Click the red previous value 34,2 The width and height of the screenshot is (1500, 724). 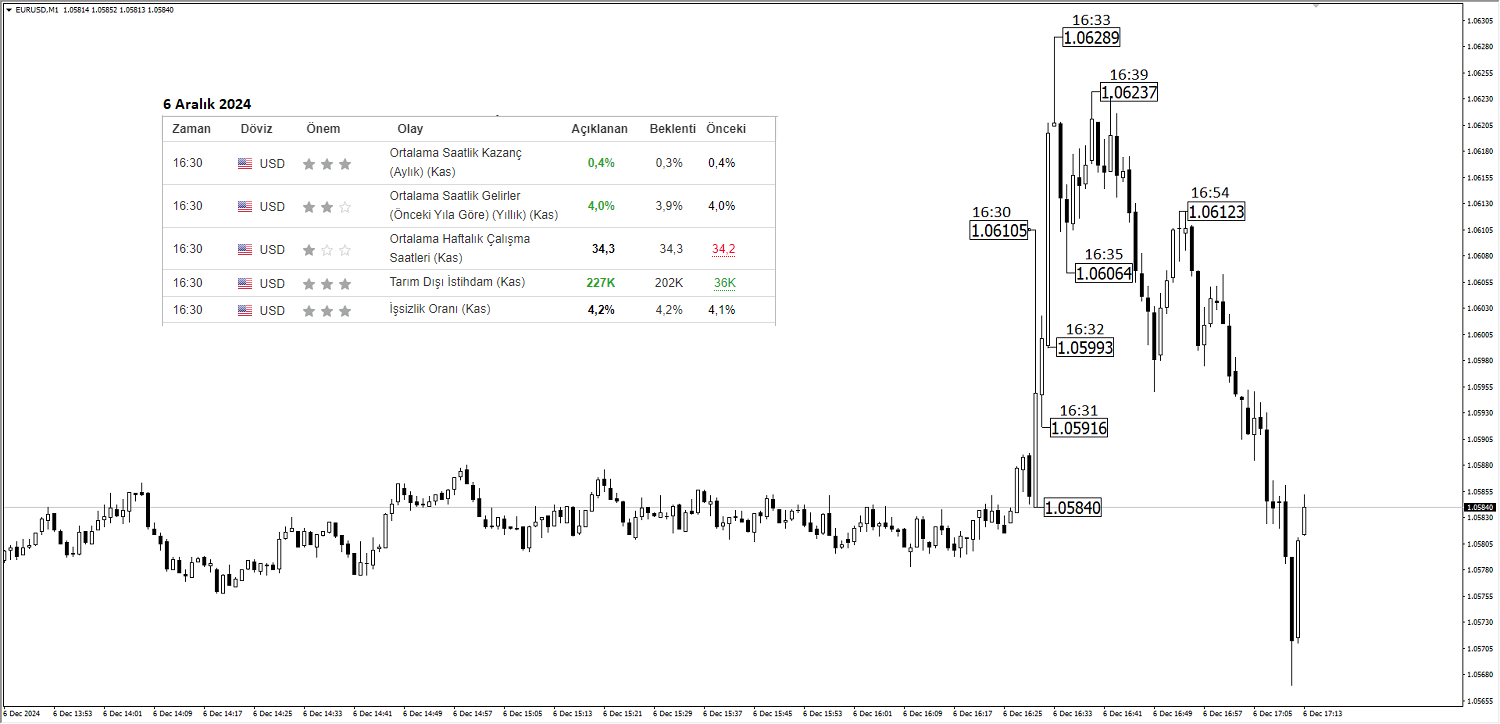pyautogui.click(x=724, y=249)
